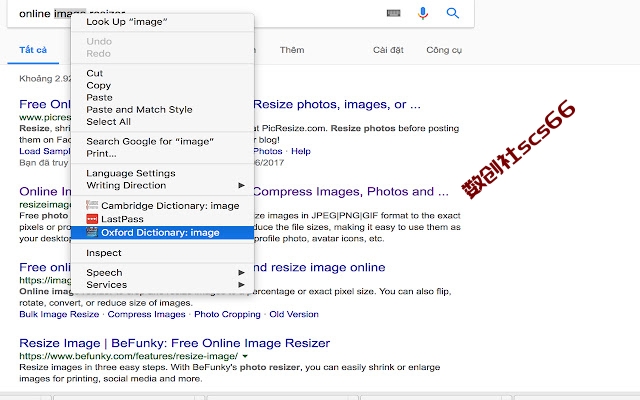Viewport: 640px width, 400px height.
Task: Click LastPass entry in context menu
Action: click(x=162, y=219)
